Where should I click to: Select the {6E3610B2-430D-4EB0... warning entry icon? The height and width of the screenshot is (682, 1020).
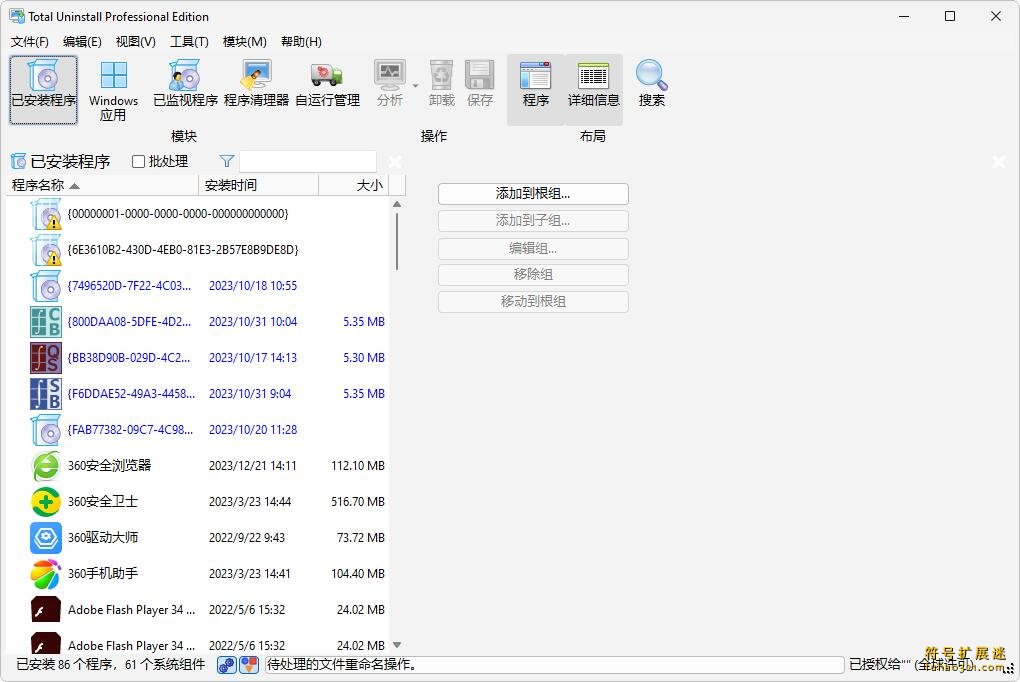[46, 250]
